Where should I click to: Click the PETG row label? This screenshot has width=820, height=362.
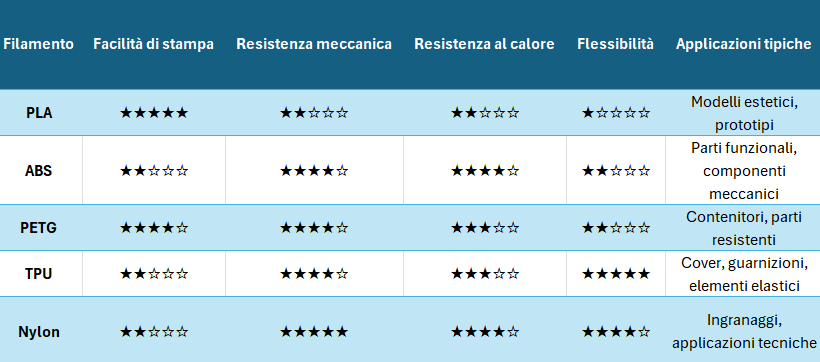tap(39, 228)
